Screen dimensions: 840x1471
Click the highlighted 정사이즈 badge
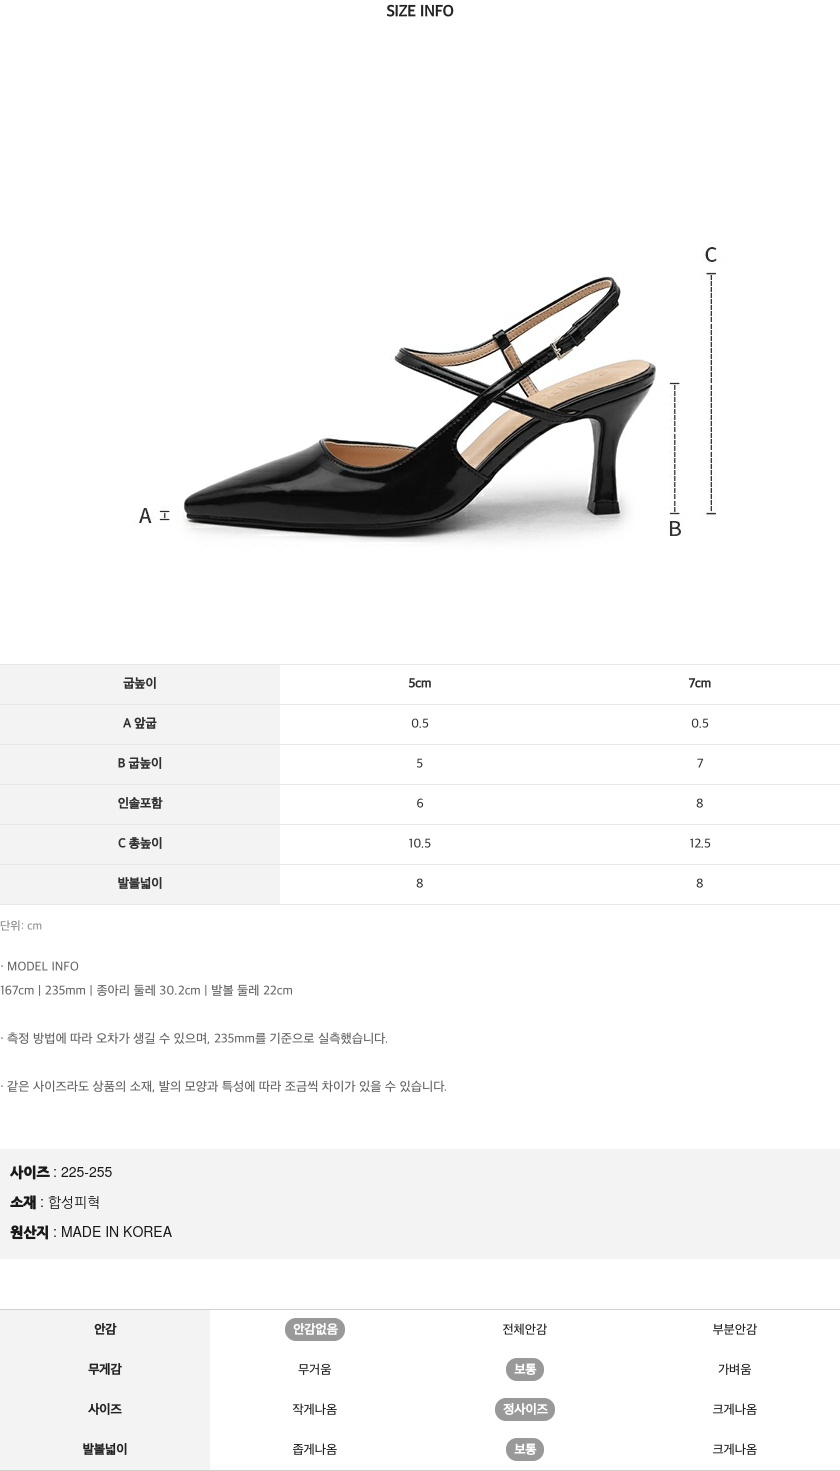tap(525, 1409)
